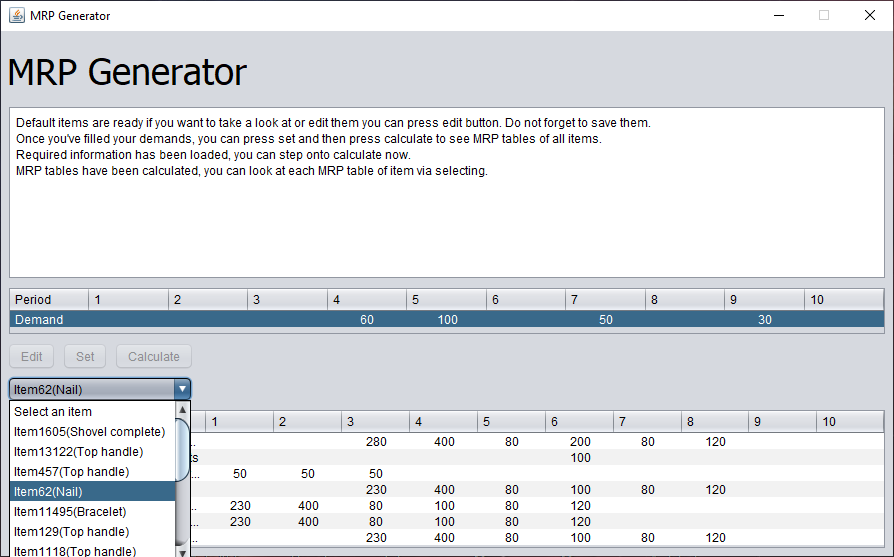Image resolution: width=894 pixels, height=557 pixels.
Task: Click the Set button
Action: tap(85, 356)
